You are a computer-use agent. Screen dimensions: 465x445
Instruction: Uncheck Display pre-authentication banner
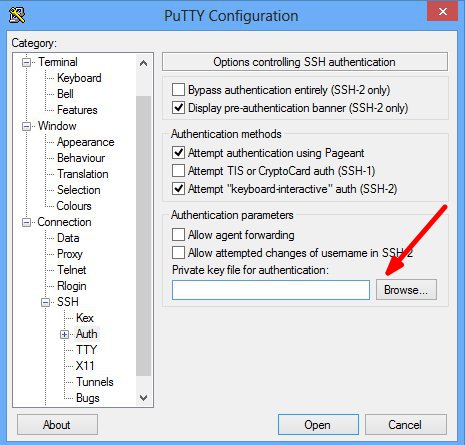point(178,108)
